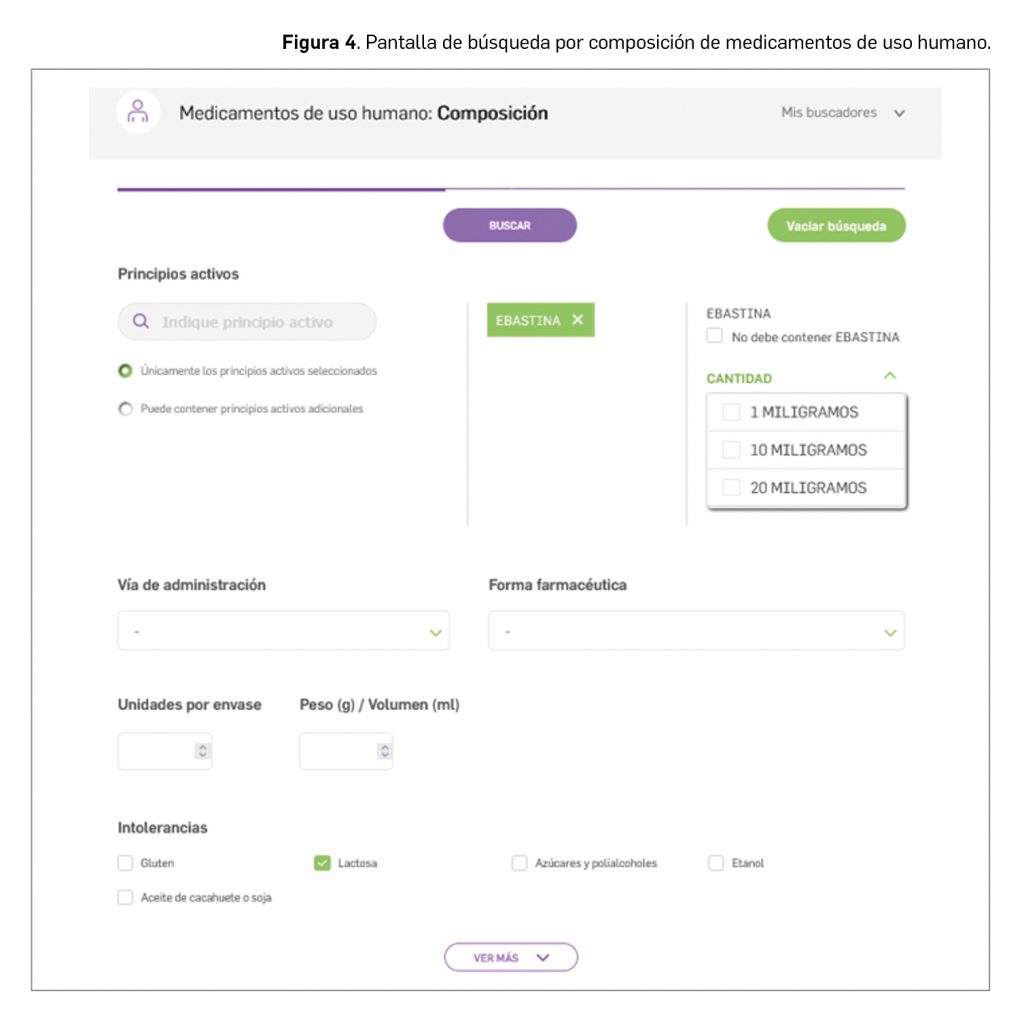
Task: Remove EBASTINA tag with the X icon
Action: point(577,320)
